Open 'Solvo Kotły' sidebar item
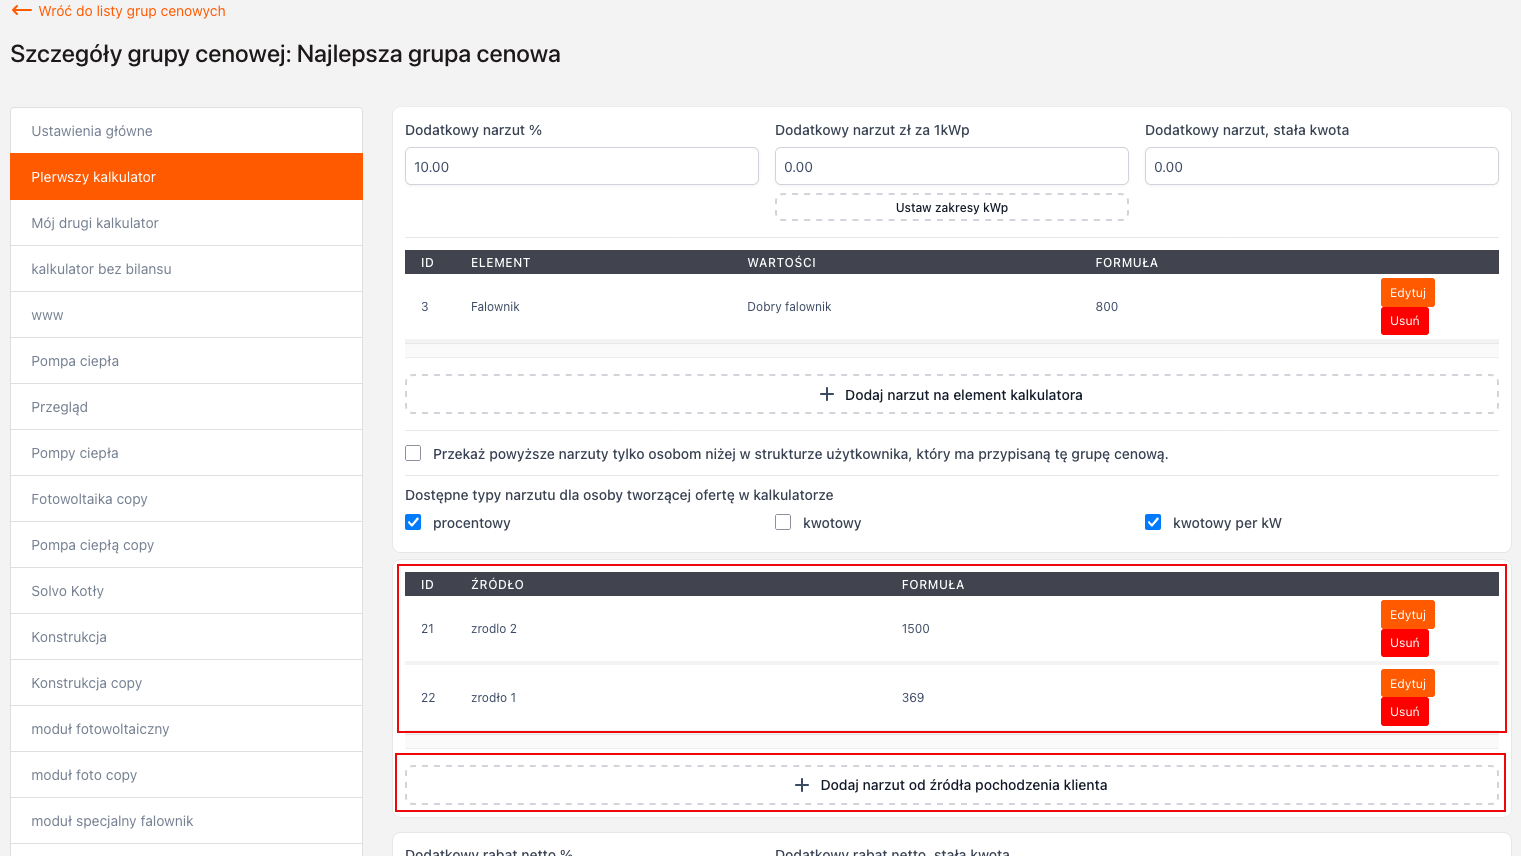1521x856 pixels. point(186,591)
